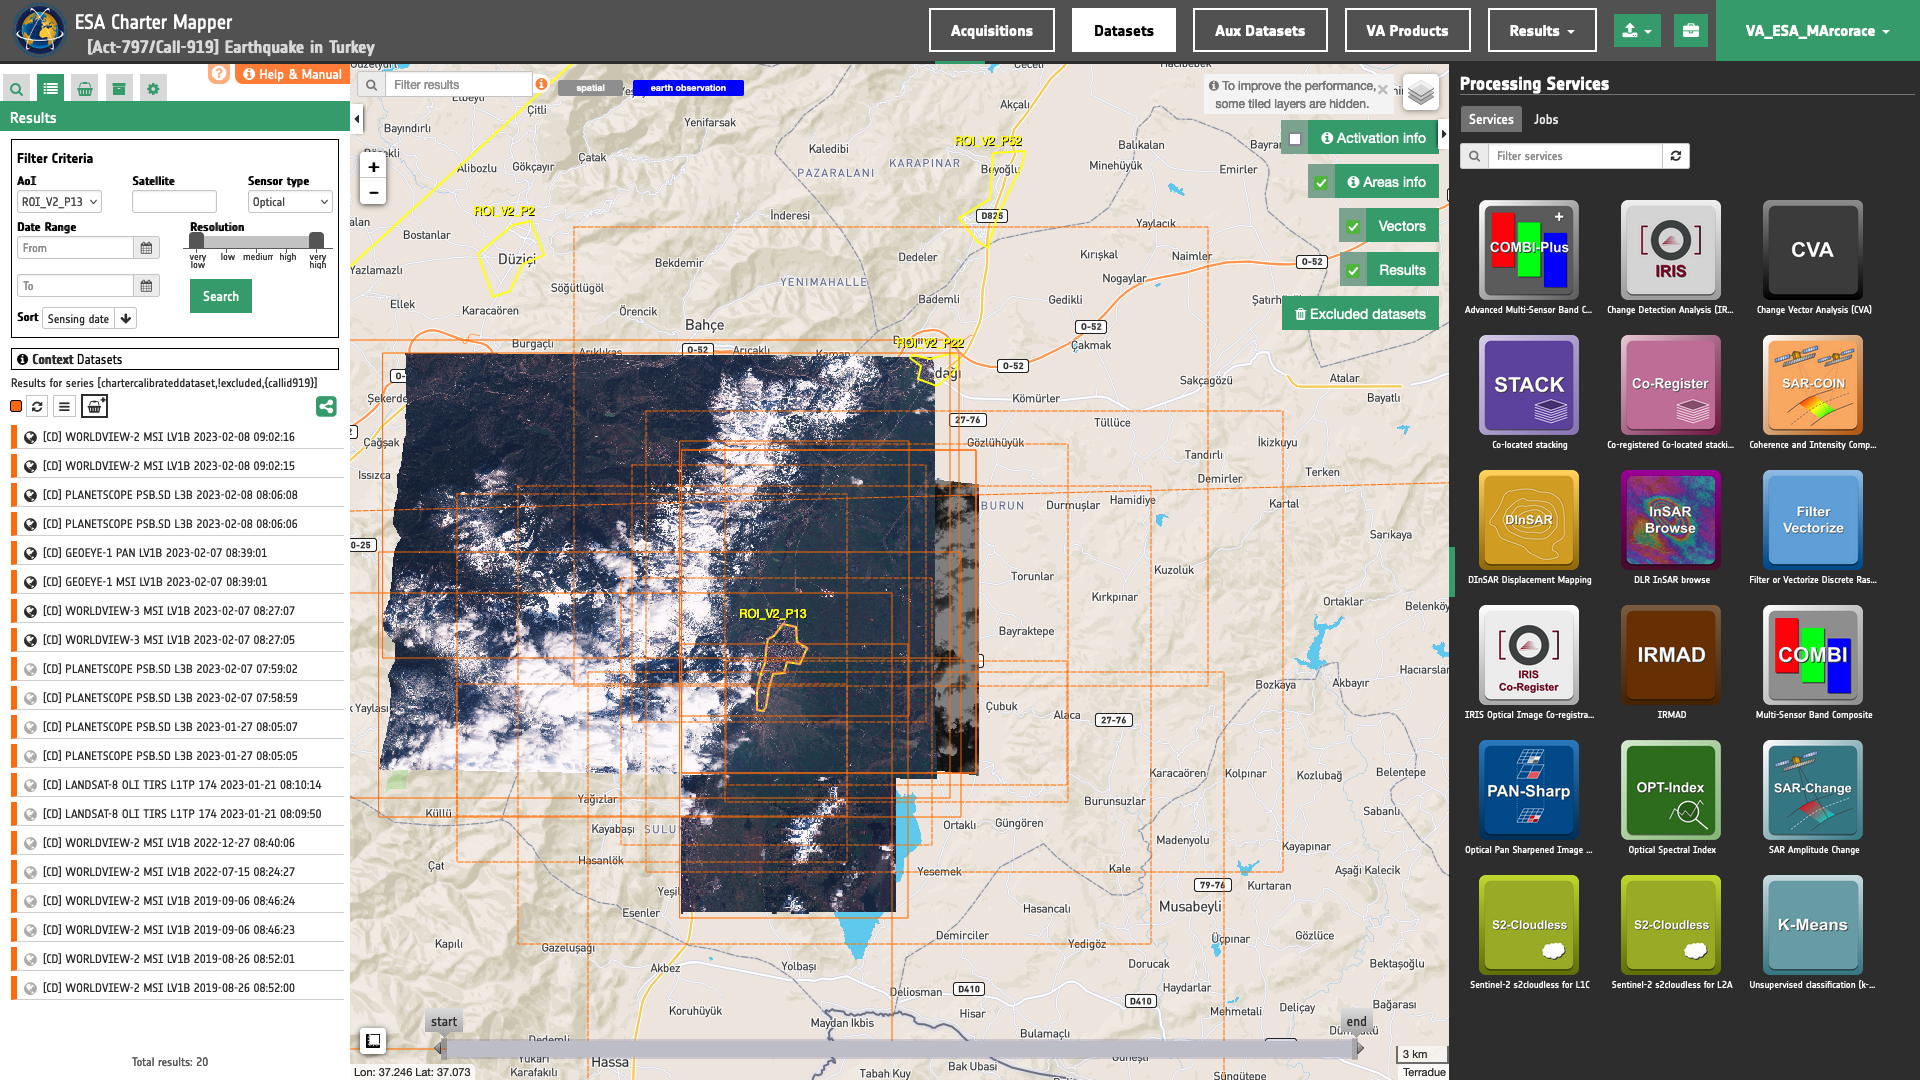This screenshot has width=1920, height=1080.
Task: Open the DInSAR Displacement Mapping service
Action: (1529, 520)
